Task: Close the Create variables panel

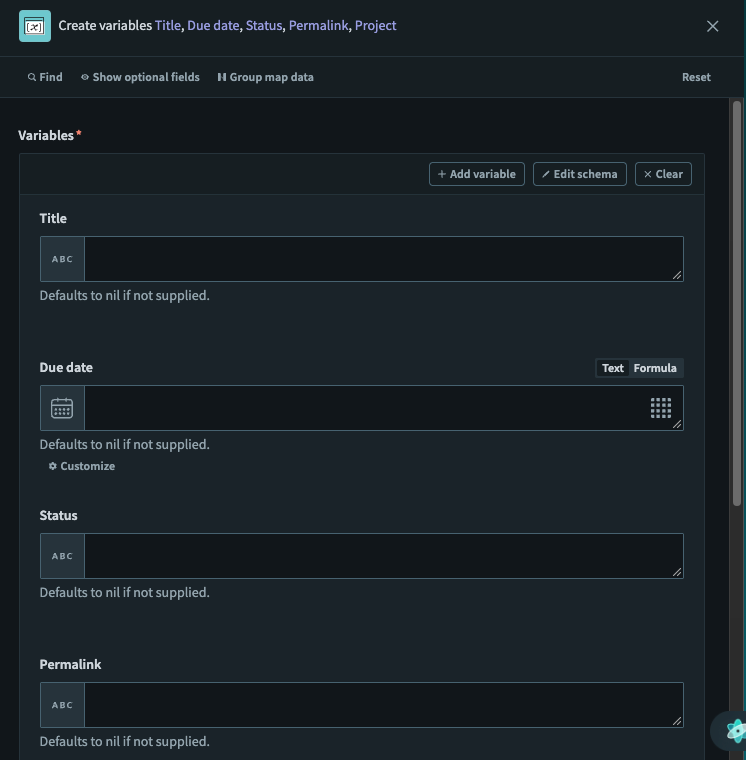Action: click(x=713, y=26)
